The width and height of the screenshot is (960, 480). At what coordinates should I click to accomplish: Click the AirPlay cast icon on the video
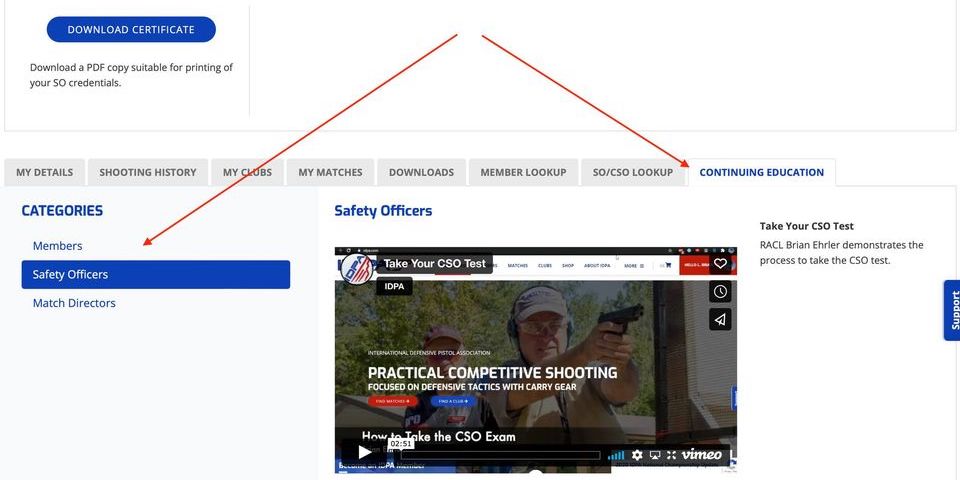pos(655,455)
